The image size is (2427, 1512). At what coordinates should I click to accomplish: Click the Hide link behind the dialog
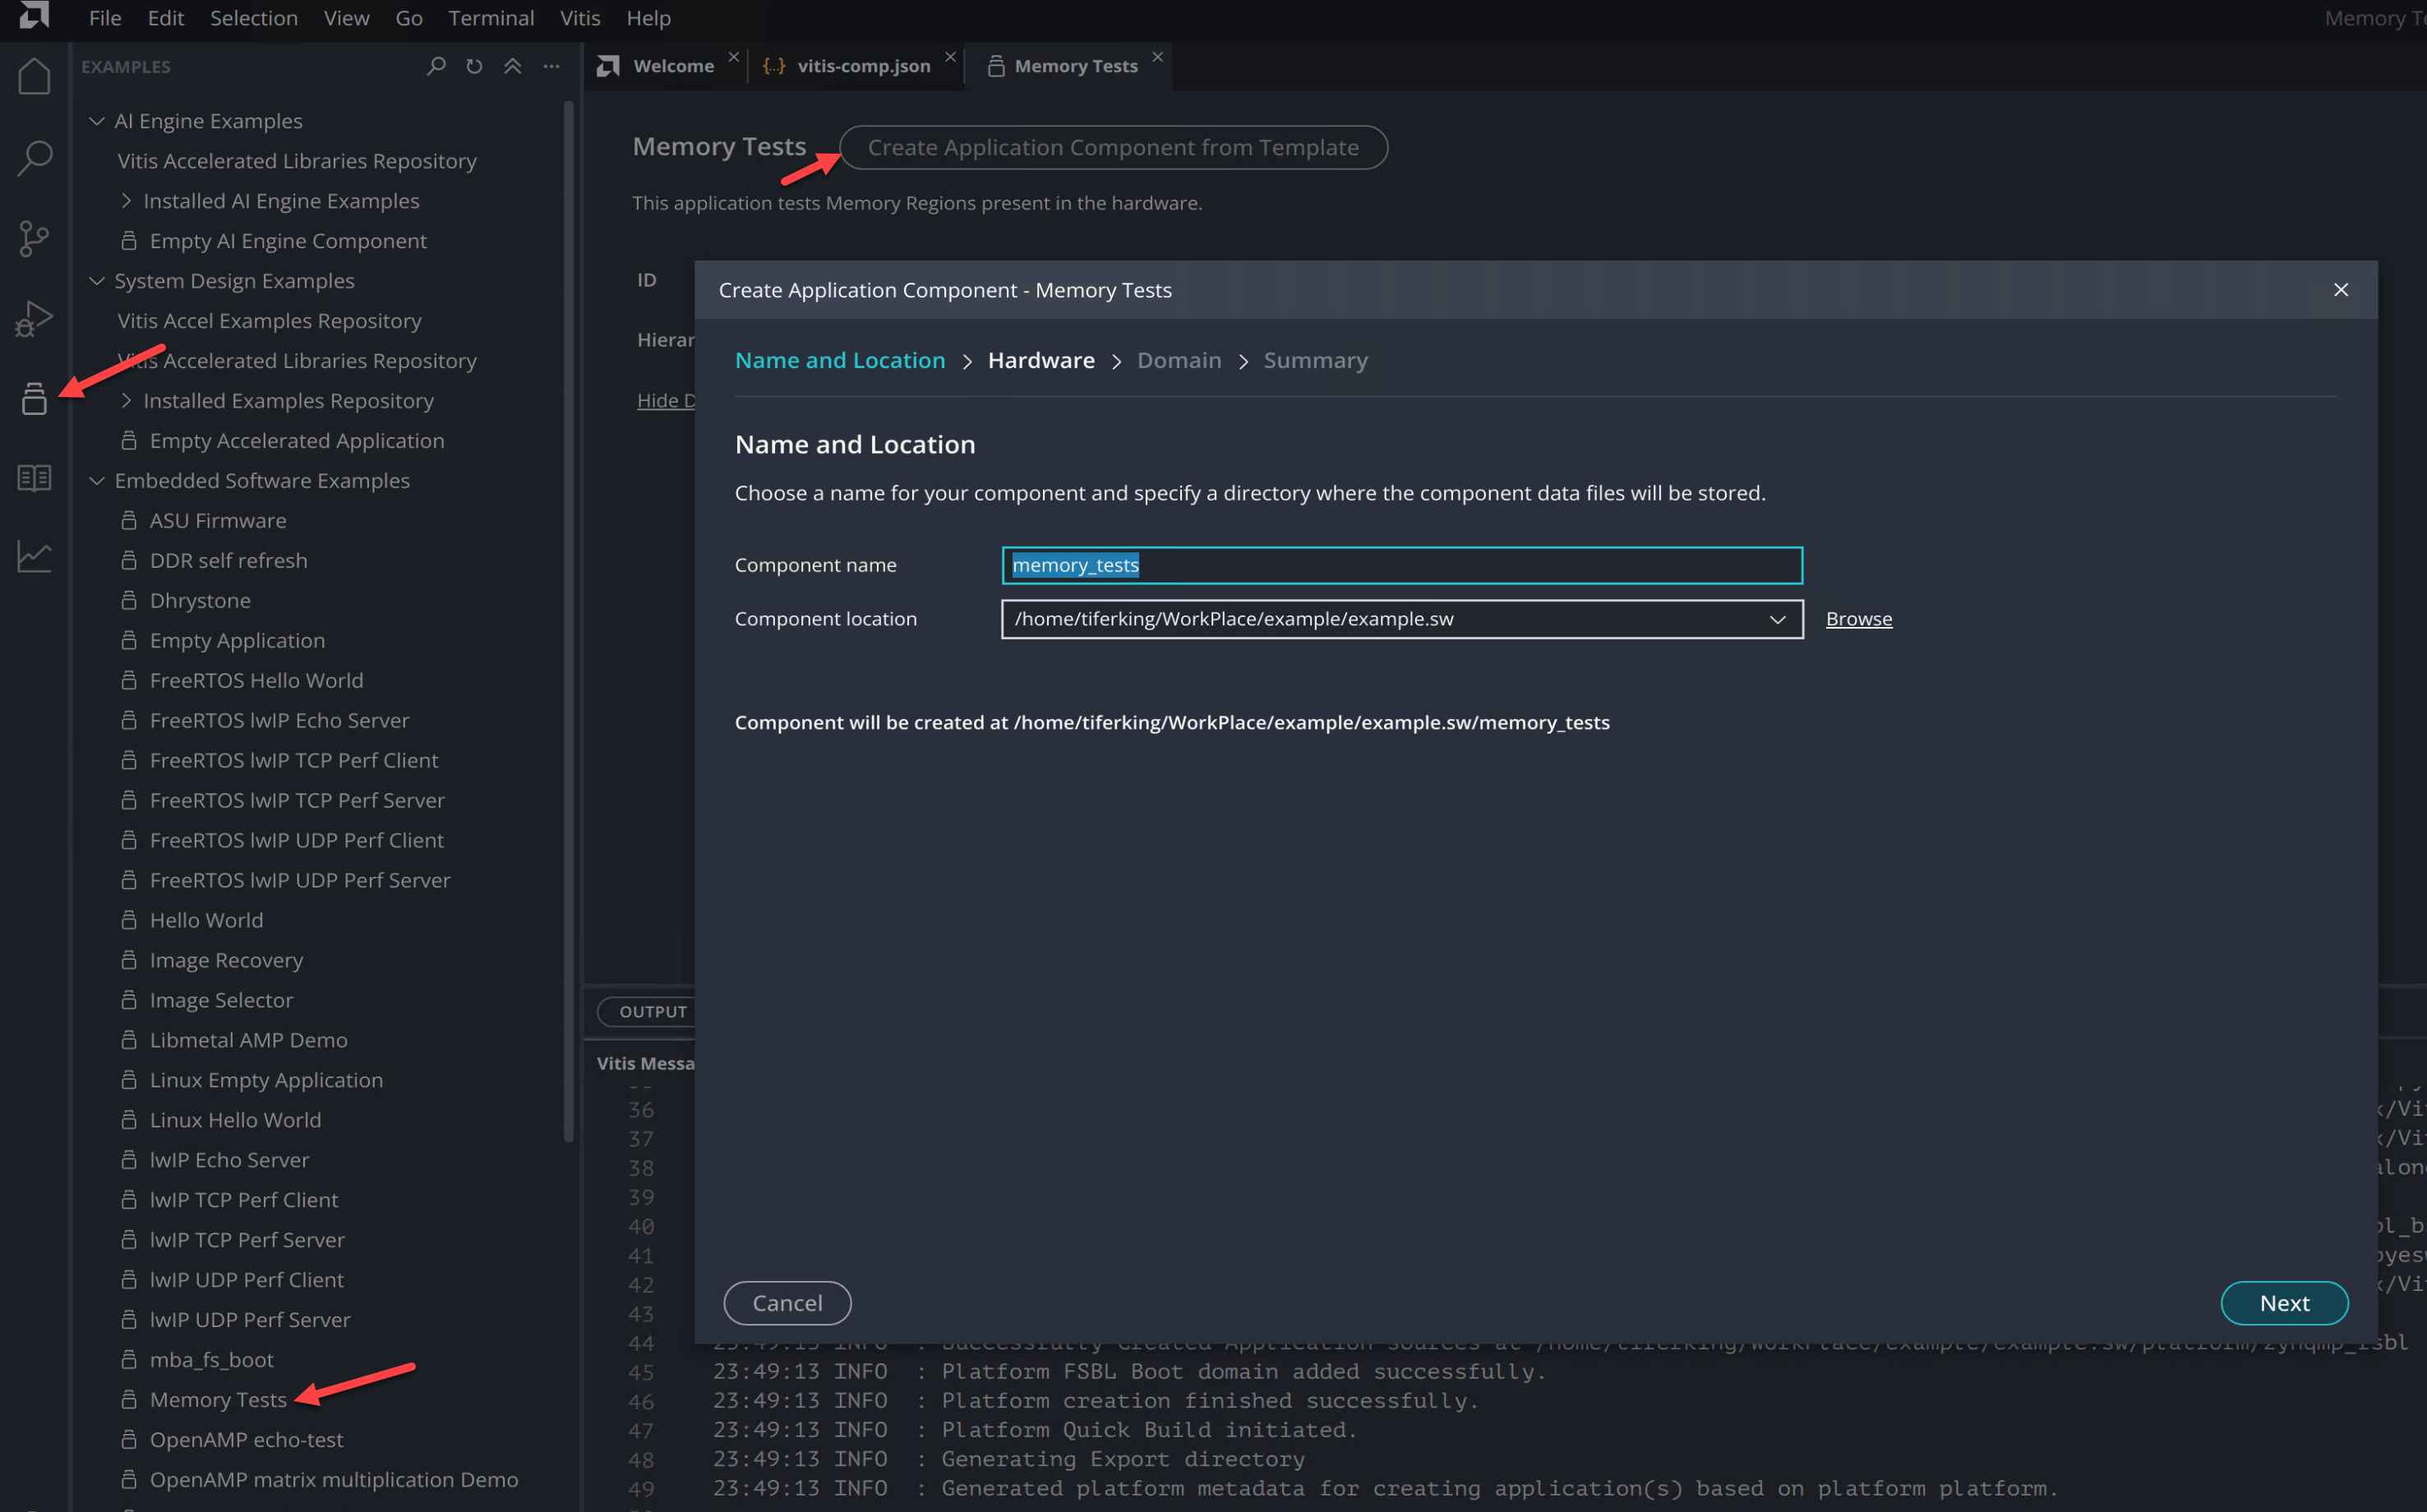tap(665, 401)
